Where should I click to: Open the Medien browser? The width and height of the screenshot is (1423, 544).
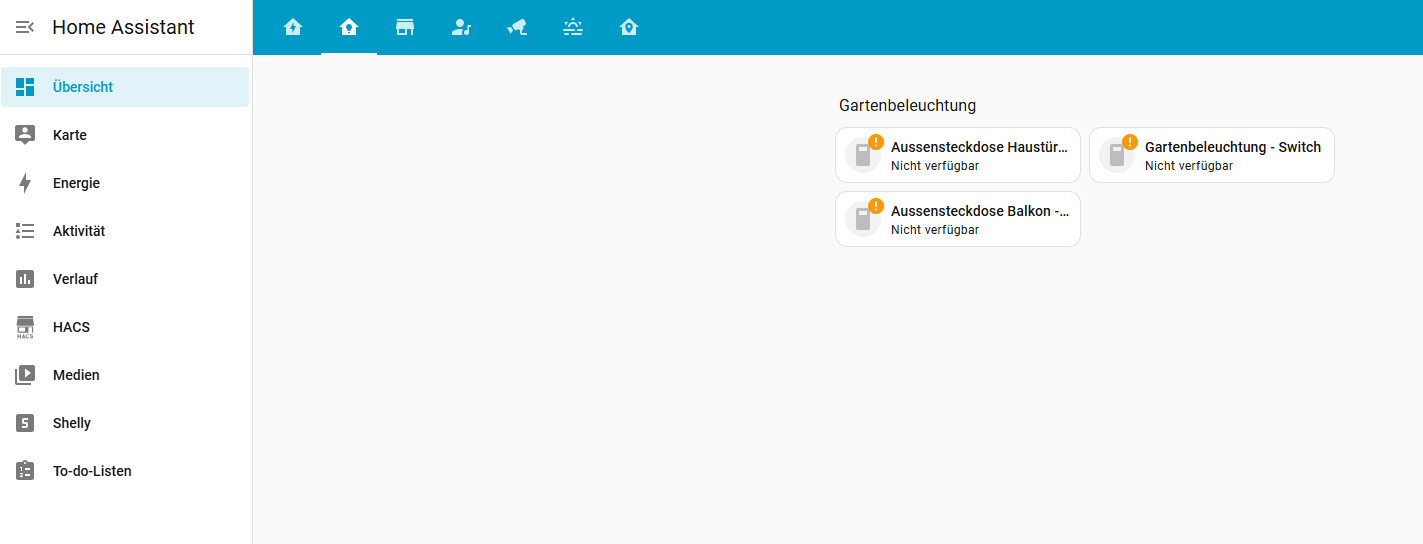pyautogui.click(x=76, y=375)
